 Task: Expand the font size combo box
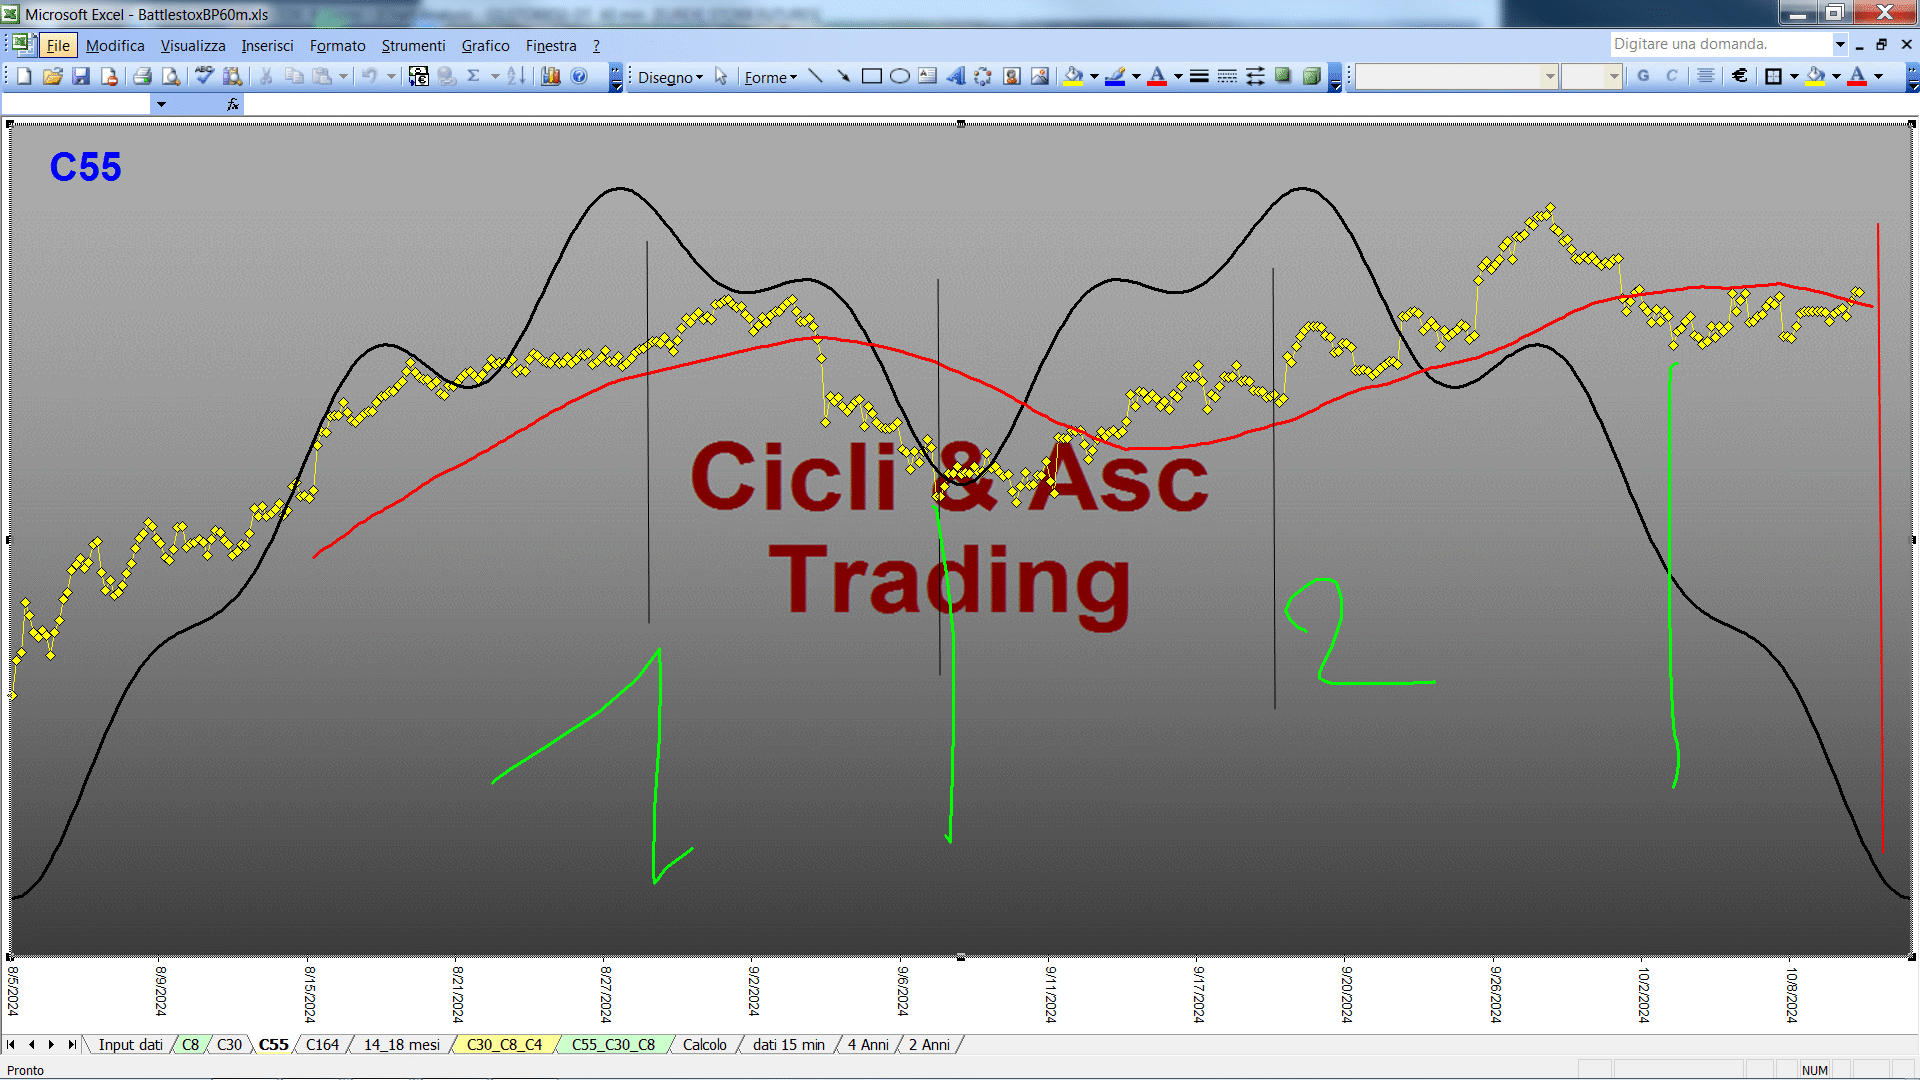pyautogui.click(x=1613, y=76)
